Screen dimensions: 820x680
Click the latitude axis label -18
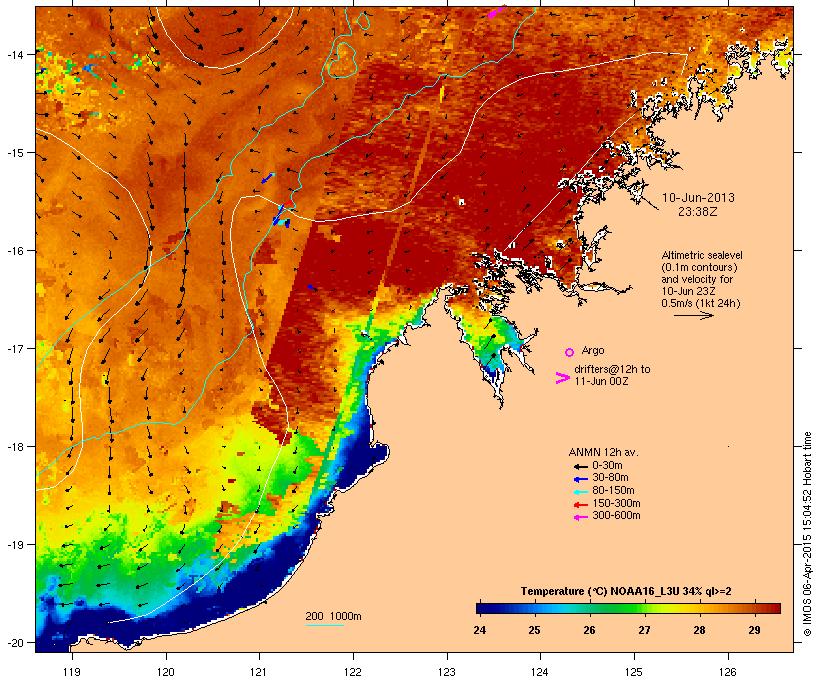point(14,447)
